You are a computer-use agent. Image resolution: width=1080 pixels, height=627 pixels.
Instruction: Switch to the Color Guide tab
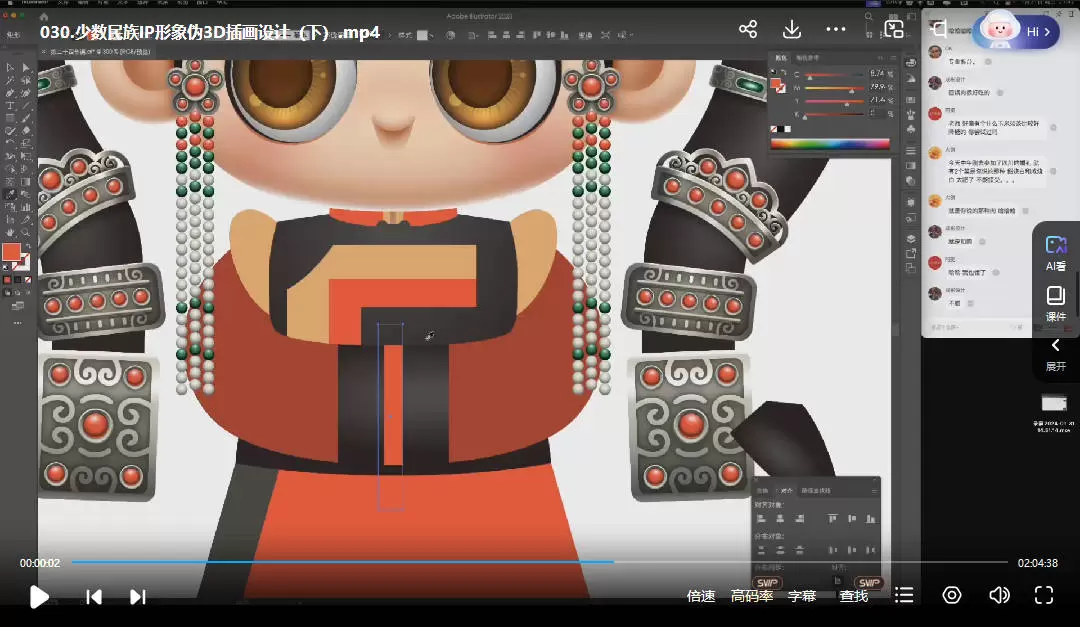[x=807, y=58]
